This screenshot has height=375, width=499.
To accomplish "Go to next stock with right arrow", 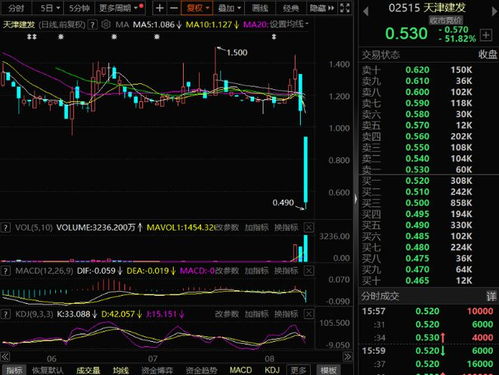I will coord(494,11).
